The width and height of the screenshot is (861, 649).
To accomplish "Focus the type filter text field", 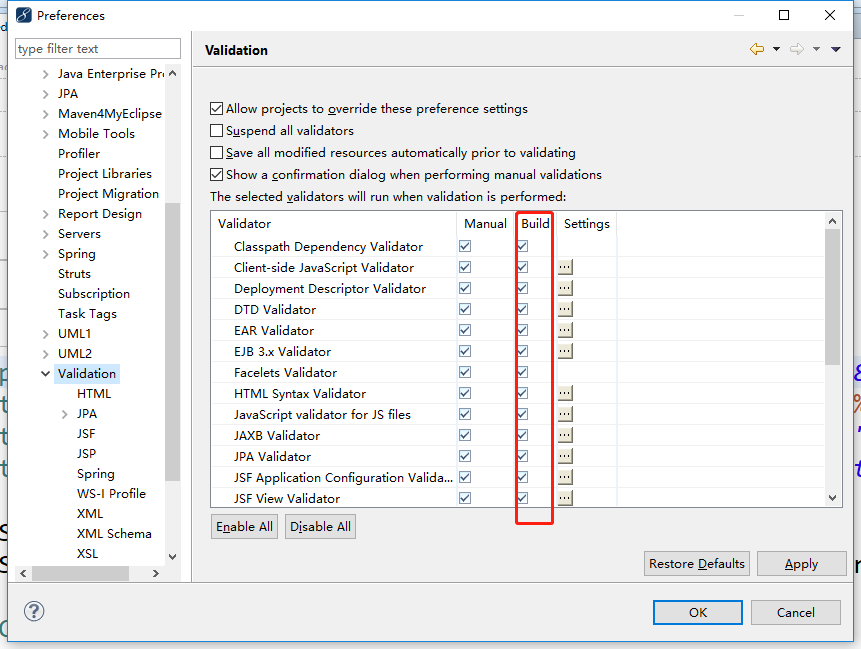I will click(x=98, y=49).
